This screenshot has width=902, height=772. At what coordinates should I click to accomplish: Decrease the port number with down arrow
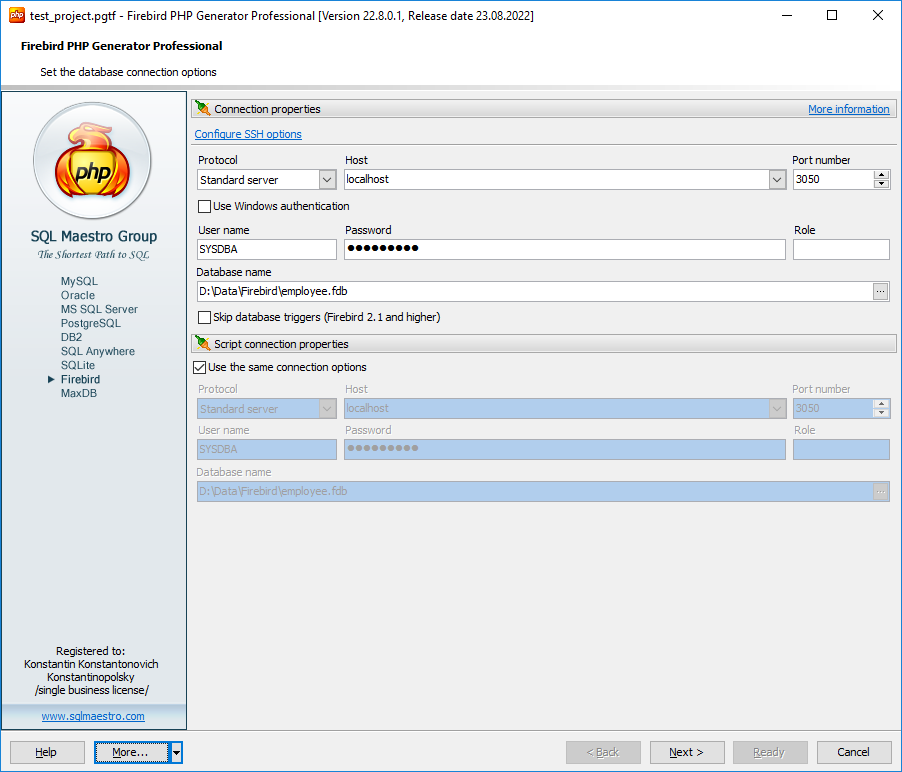[x=881, y=184]
